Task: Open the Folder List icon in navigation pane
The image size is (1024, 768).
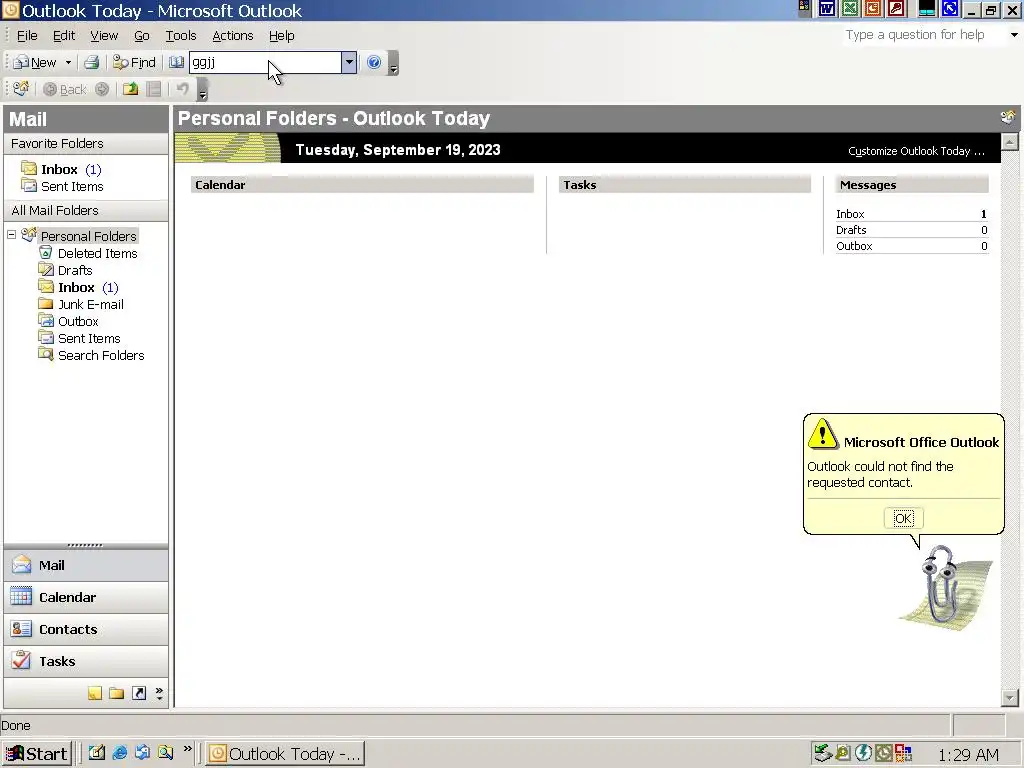Action: point(116,694)
